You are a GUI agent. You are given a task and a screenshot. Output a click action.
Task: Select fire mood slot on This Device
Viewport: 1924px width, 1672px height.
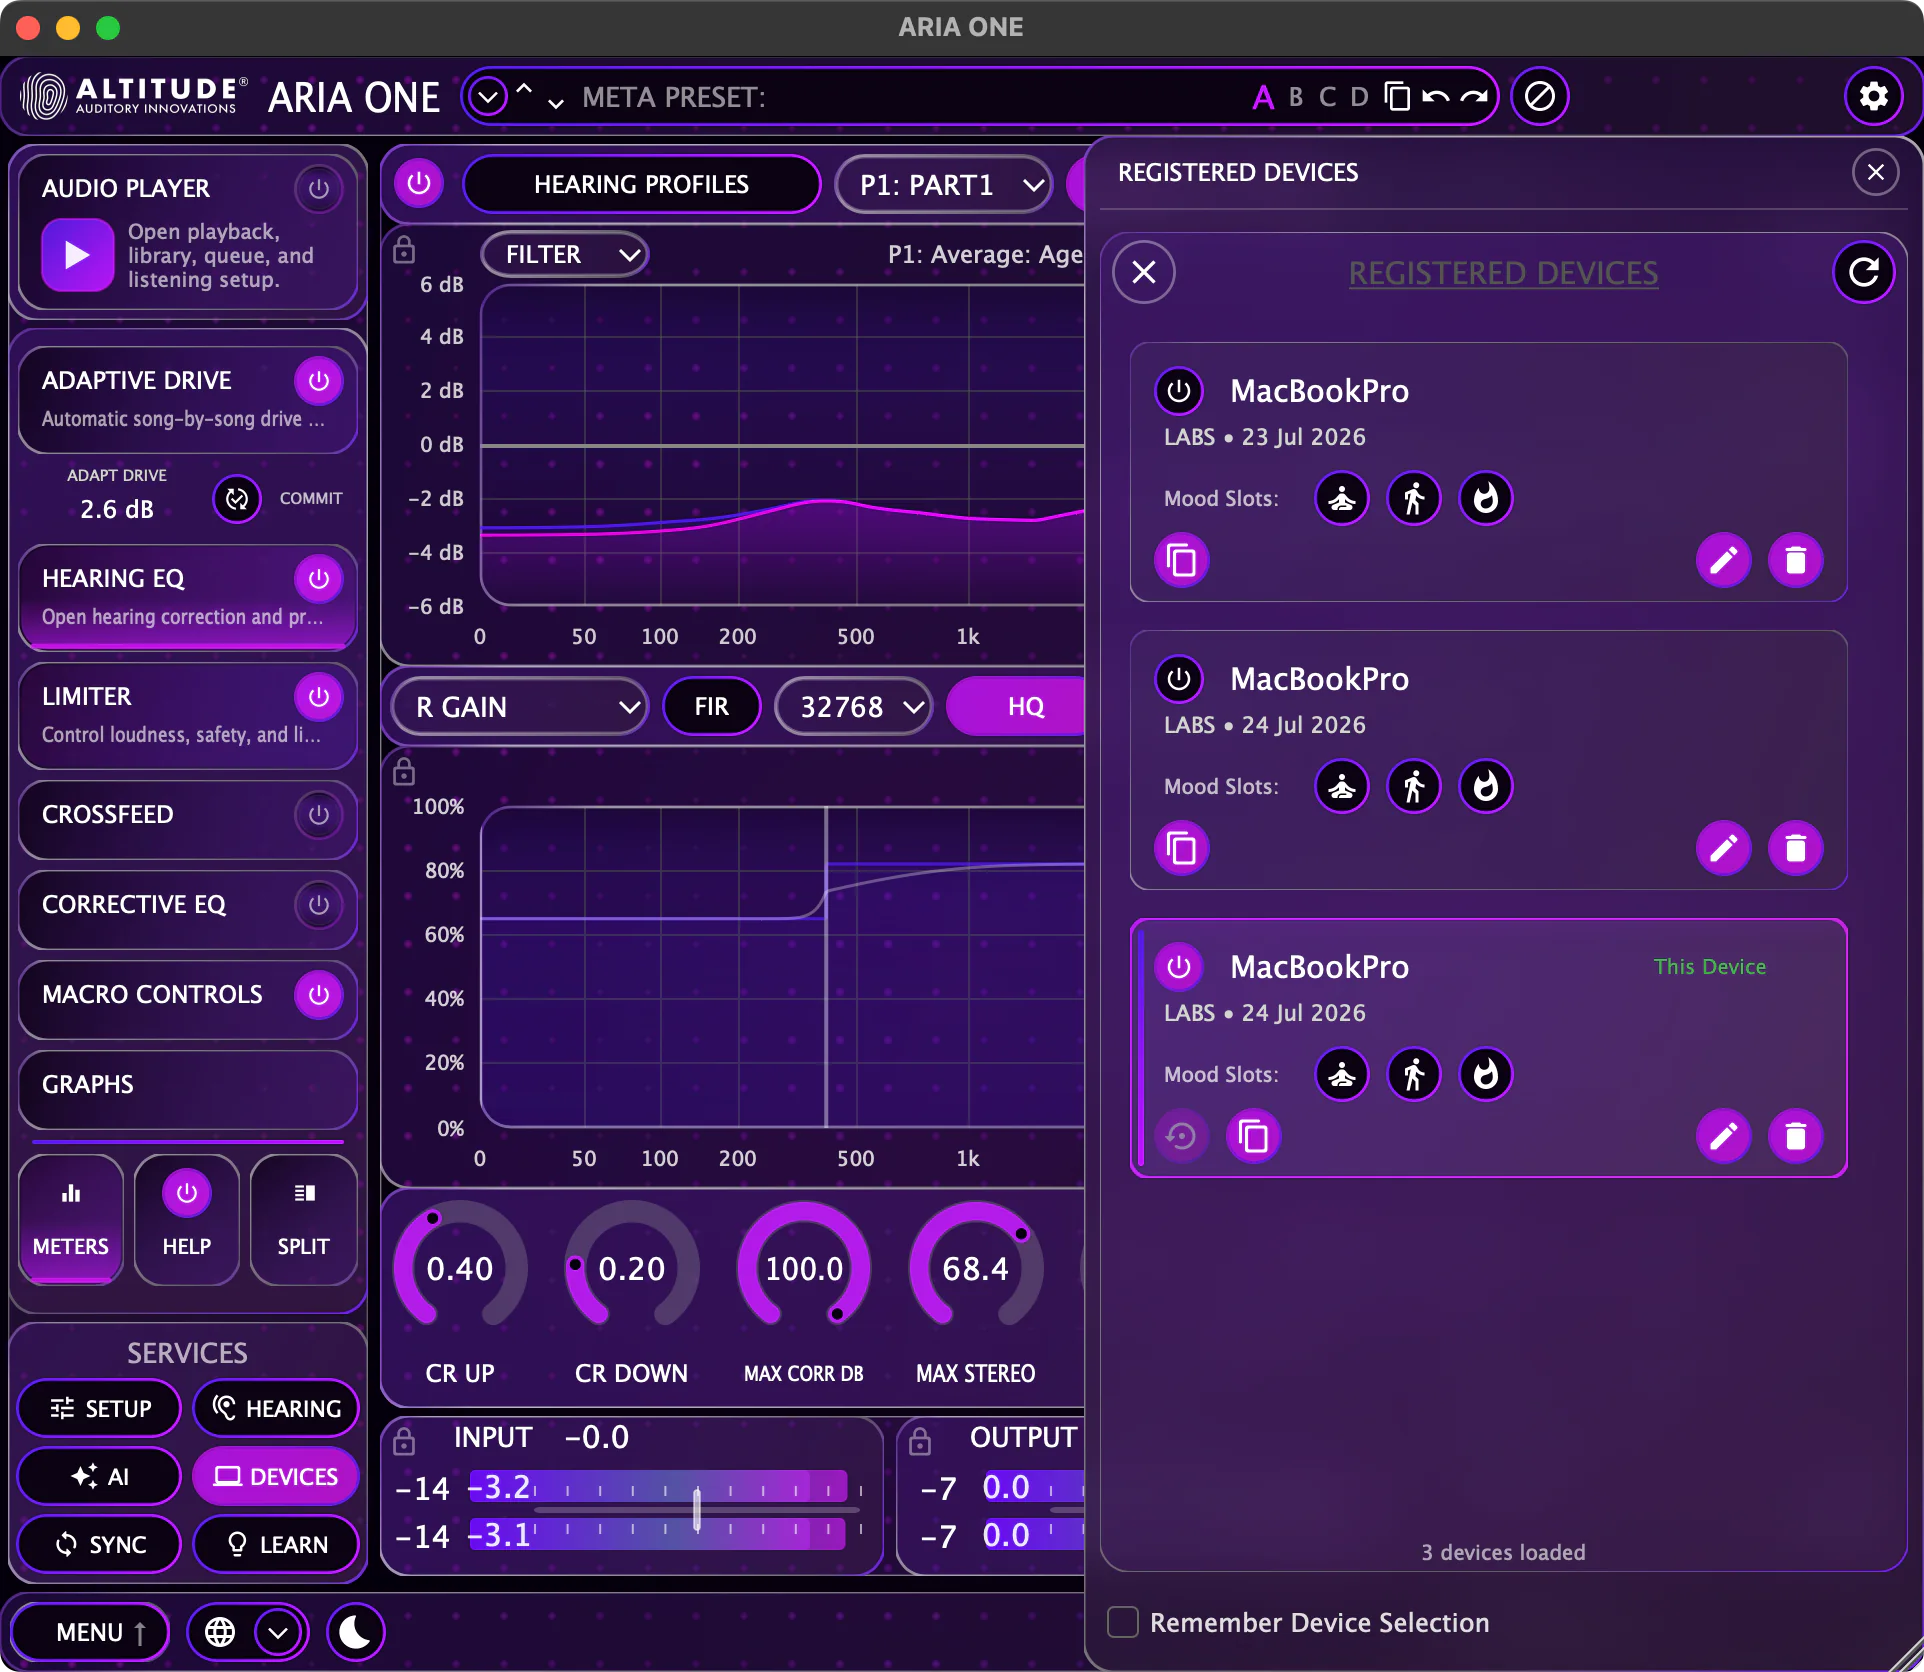point(1486,1074)
